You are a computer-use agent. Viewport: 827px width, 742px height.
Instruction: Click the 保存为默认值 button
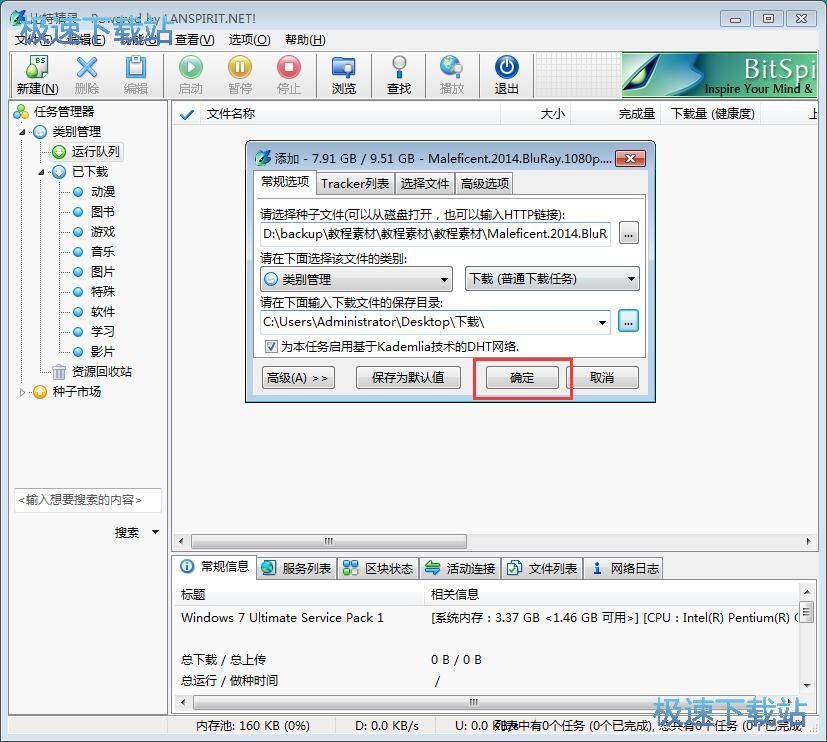pos(408,378)
